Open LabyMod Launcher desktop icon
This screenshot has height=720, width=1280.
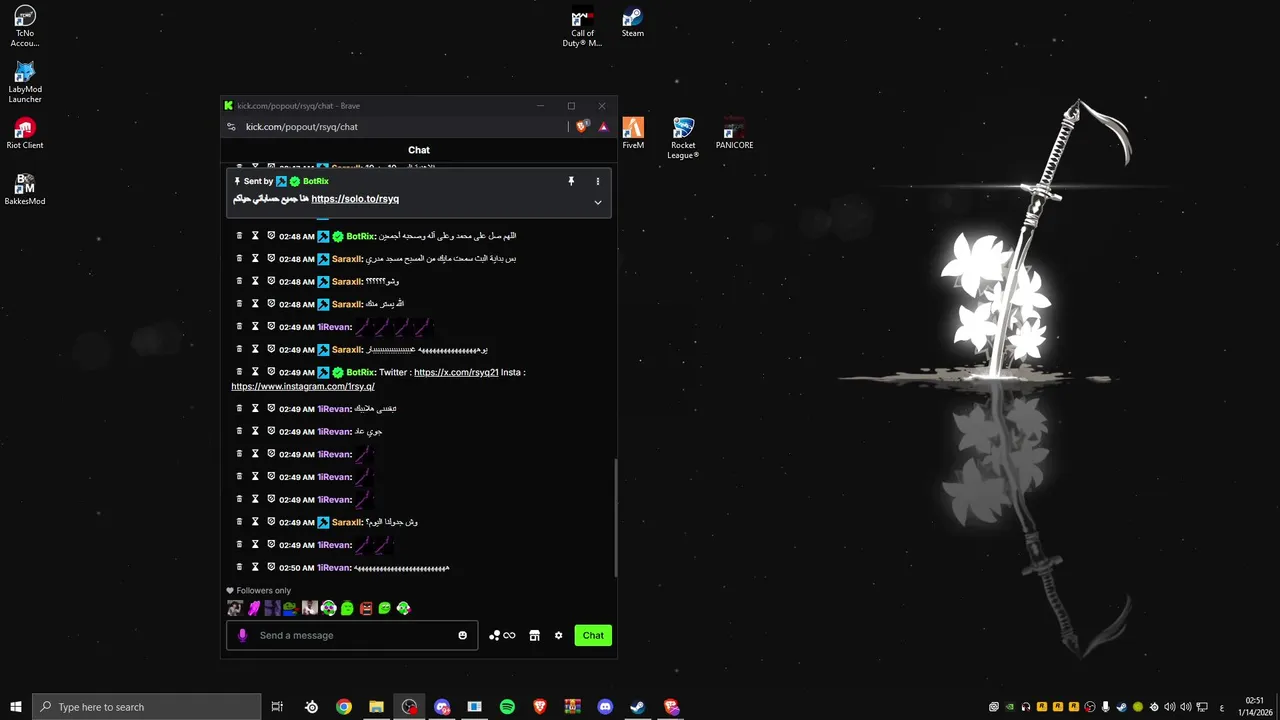pyautogui.click(x=25, y=82)
